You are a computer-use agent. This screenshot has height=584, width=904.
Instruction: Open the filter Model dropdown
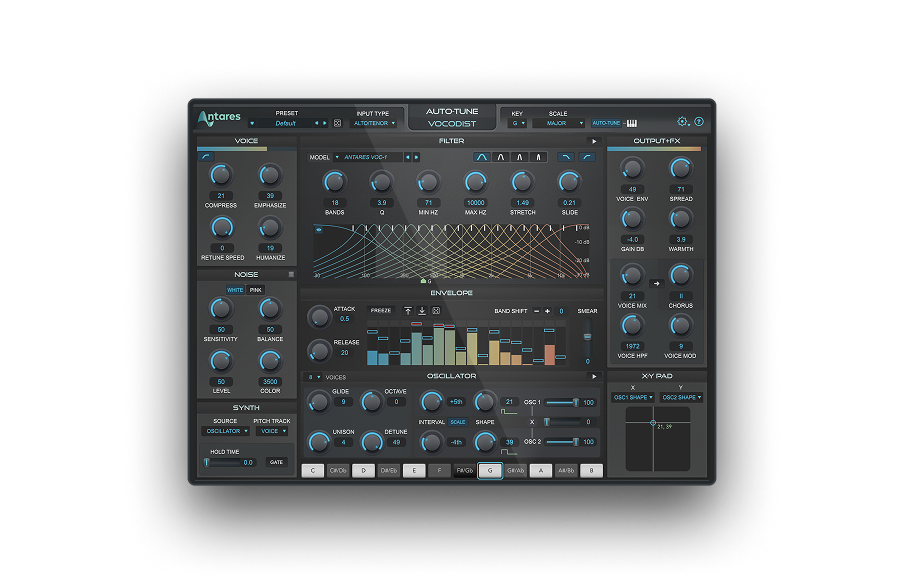click(368, 157)
